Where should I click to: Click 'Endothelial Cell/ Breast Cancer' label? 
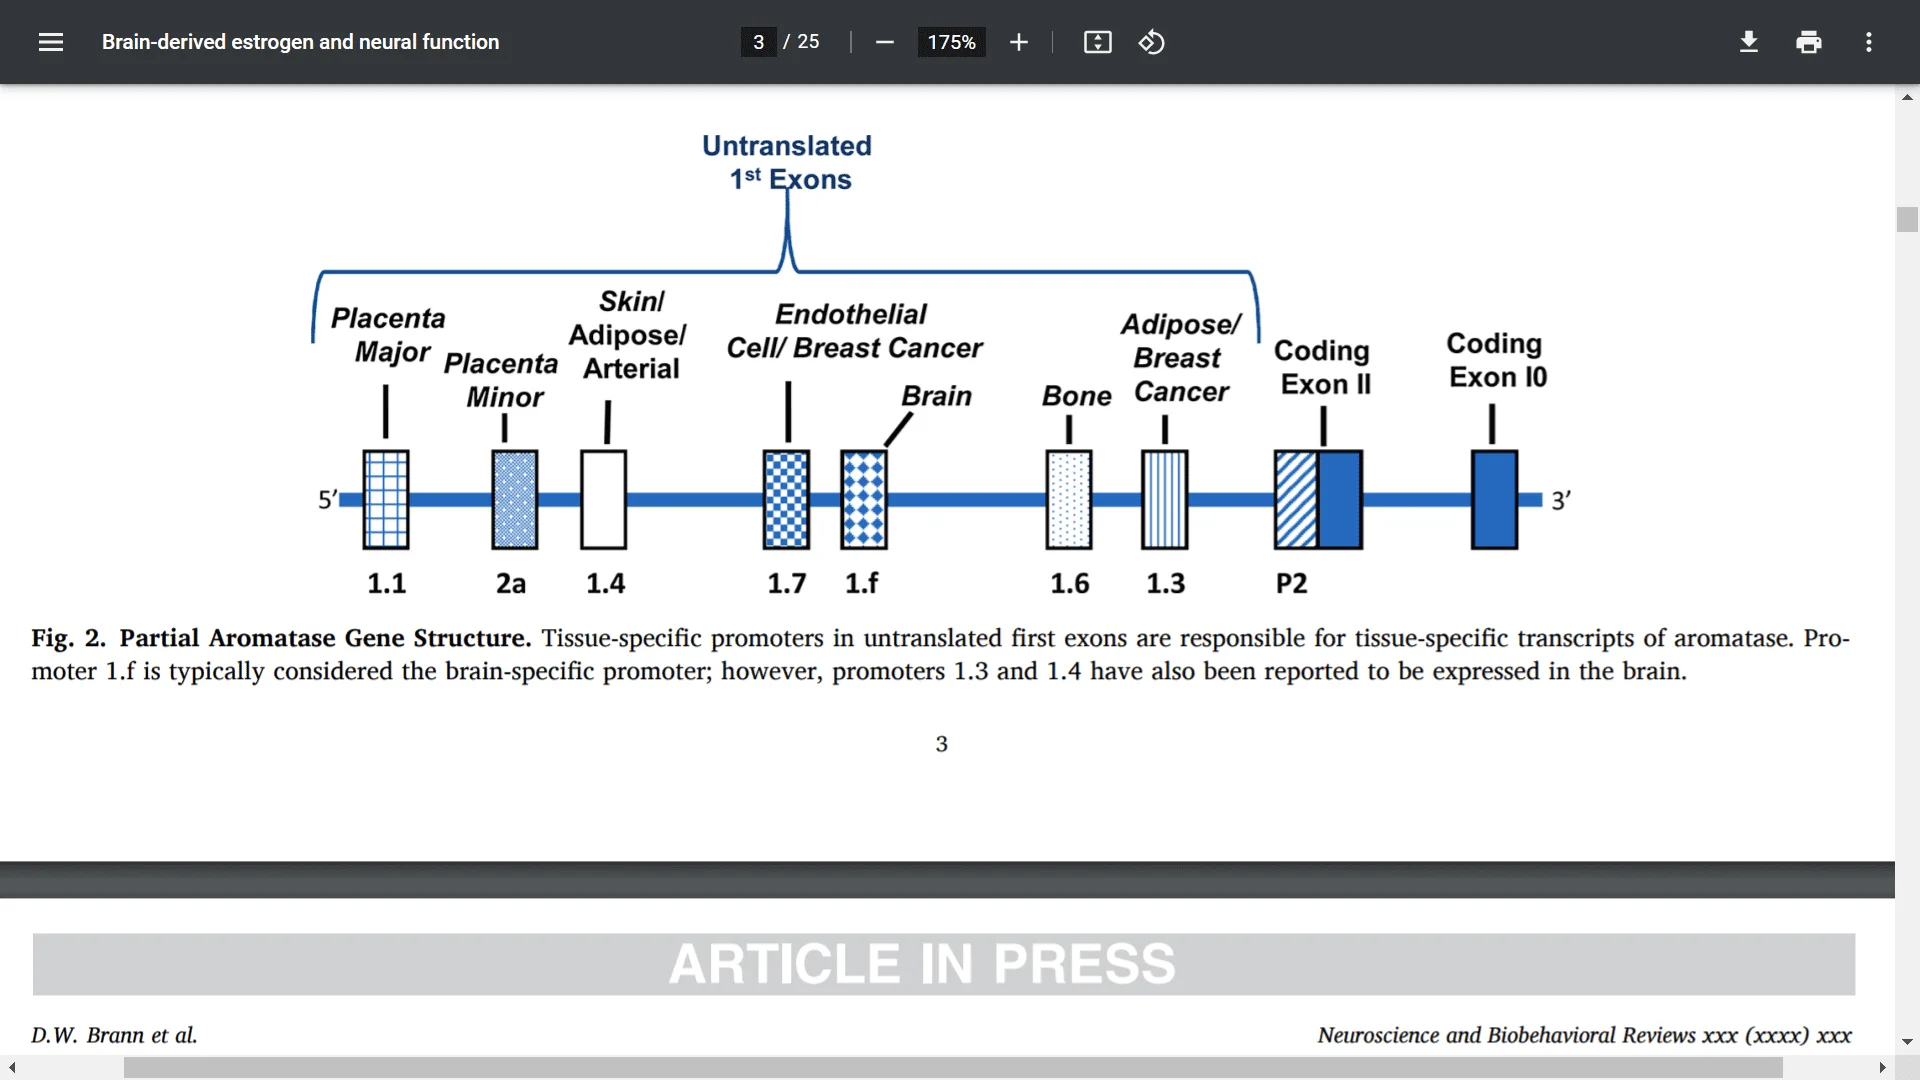(x=854, y=331)
